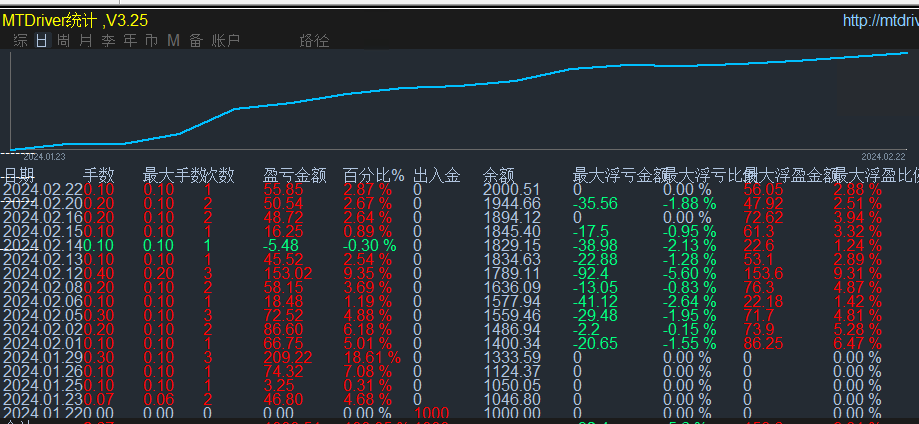This screenshot has height=424, width=919.
Task: Select the 2024.02.22 date in the table
Action: [x=43, y=189]
